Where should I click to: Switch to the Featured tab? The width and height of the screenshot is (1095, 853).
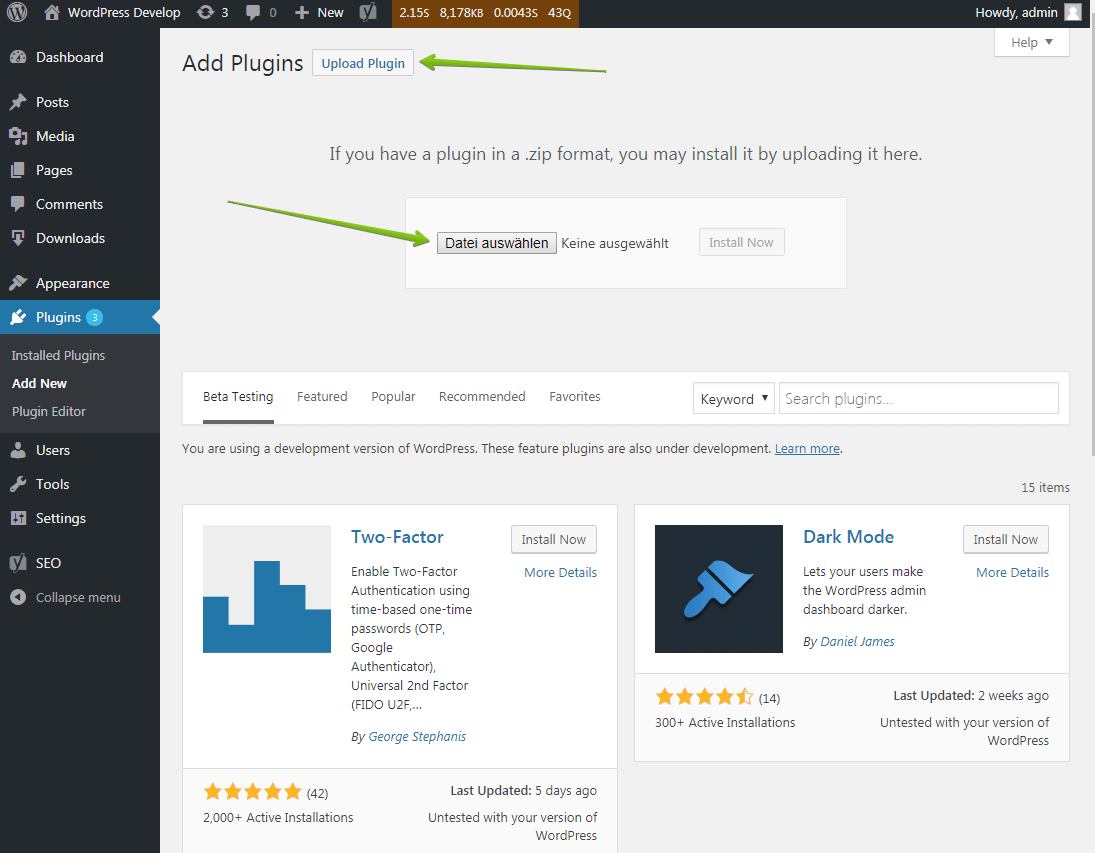point(322,397)
